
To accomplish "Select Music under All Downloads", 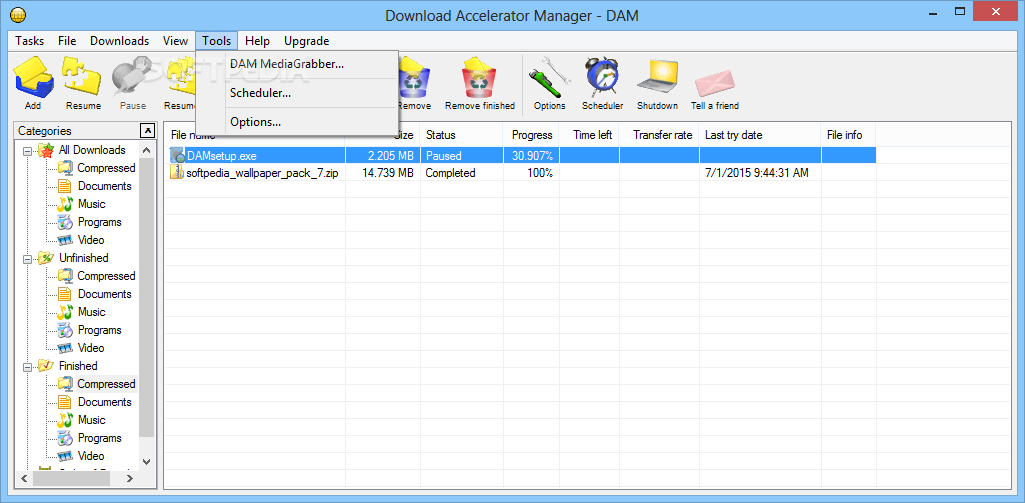I will tap(92, 204).
